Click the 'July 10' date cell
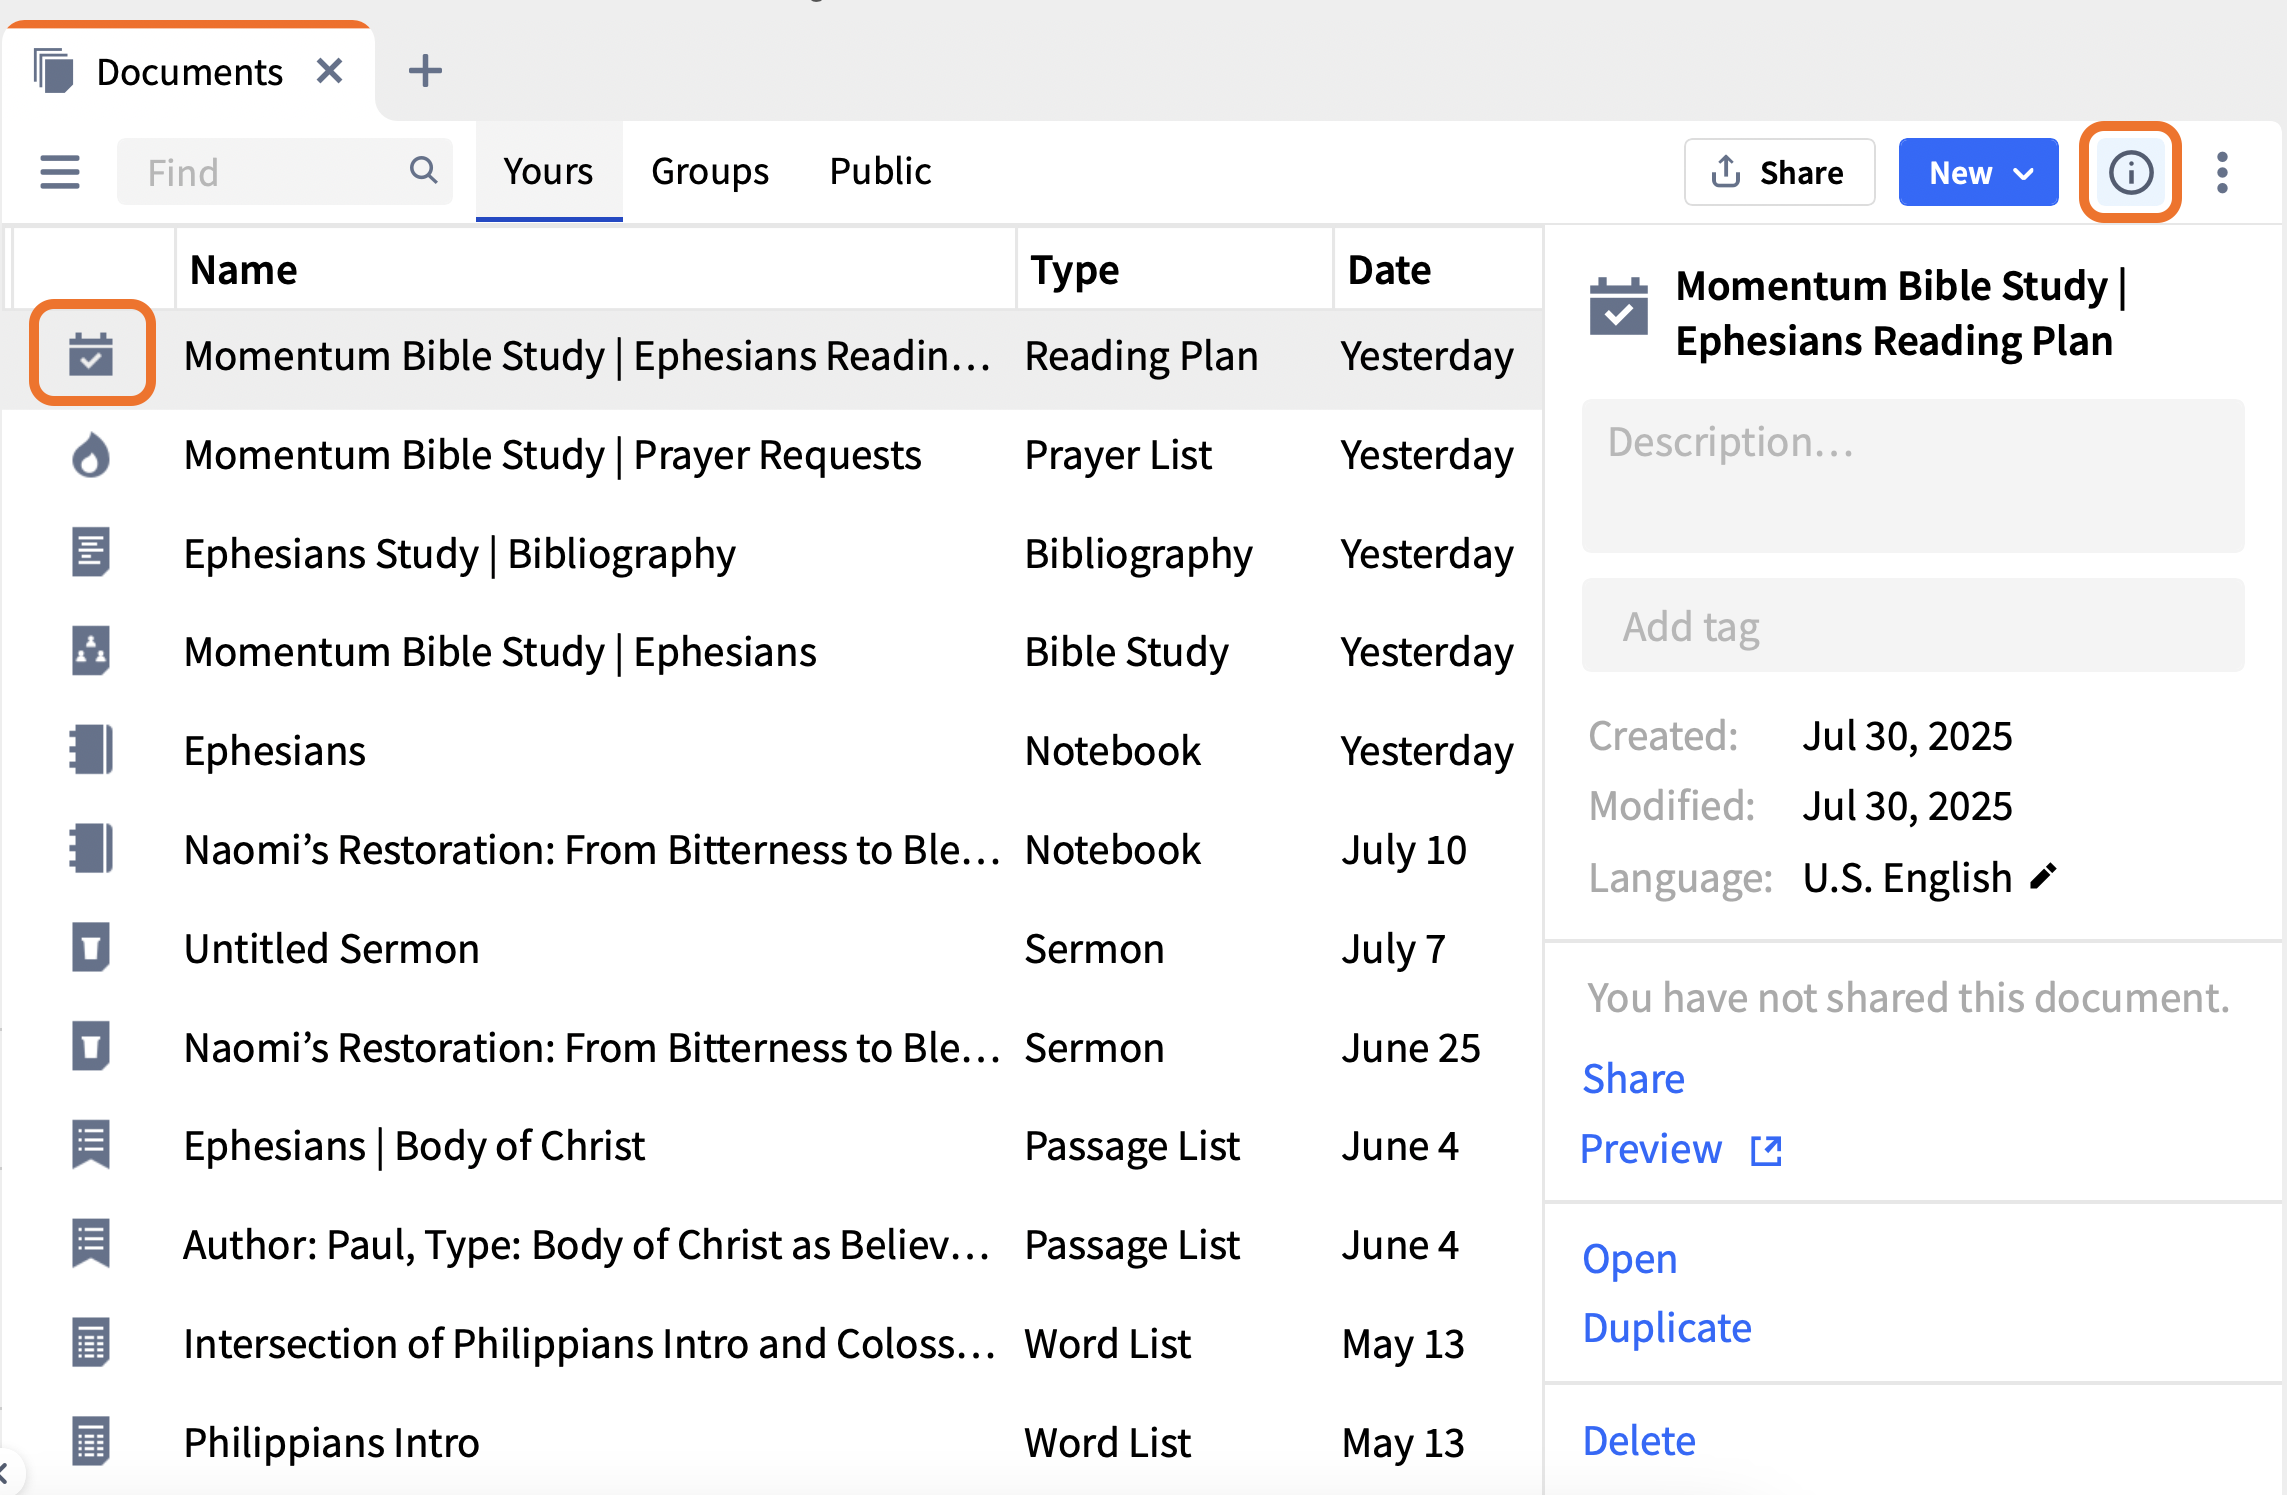 pyautogui.click(x=1404, y=850)
